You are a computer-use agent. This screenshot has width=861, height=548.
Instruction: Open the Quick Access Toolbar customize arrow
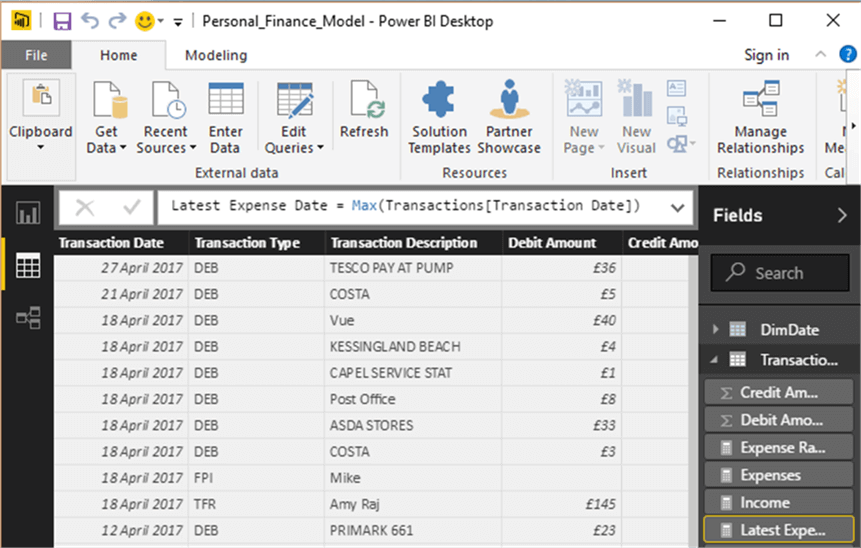click(178, 22)
